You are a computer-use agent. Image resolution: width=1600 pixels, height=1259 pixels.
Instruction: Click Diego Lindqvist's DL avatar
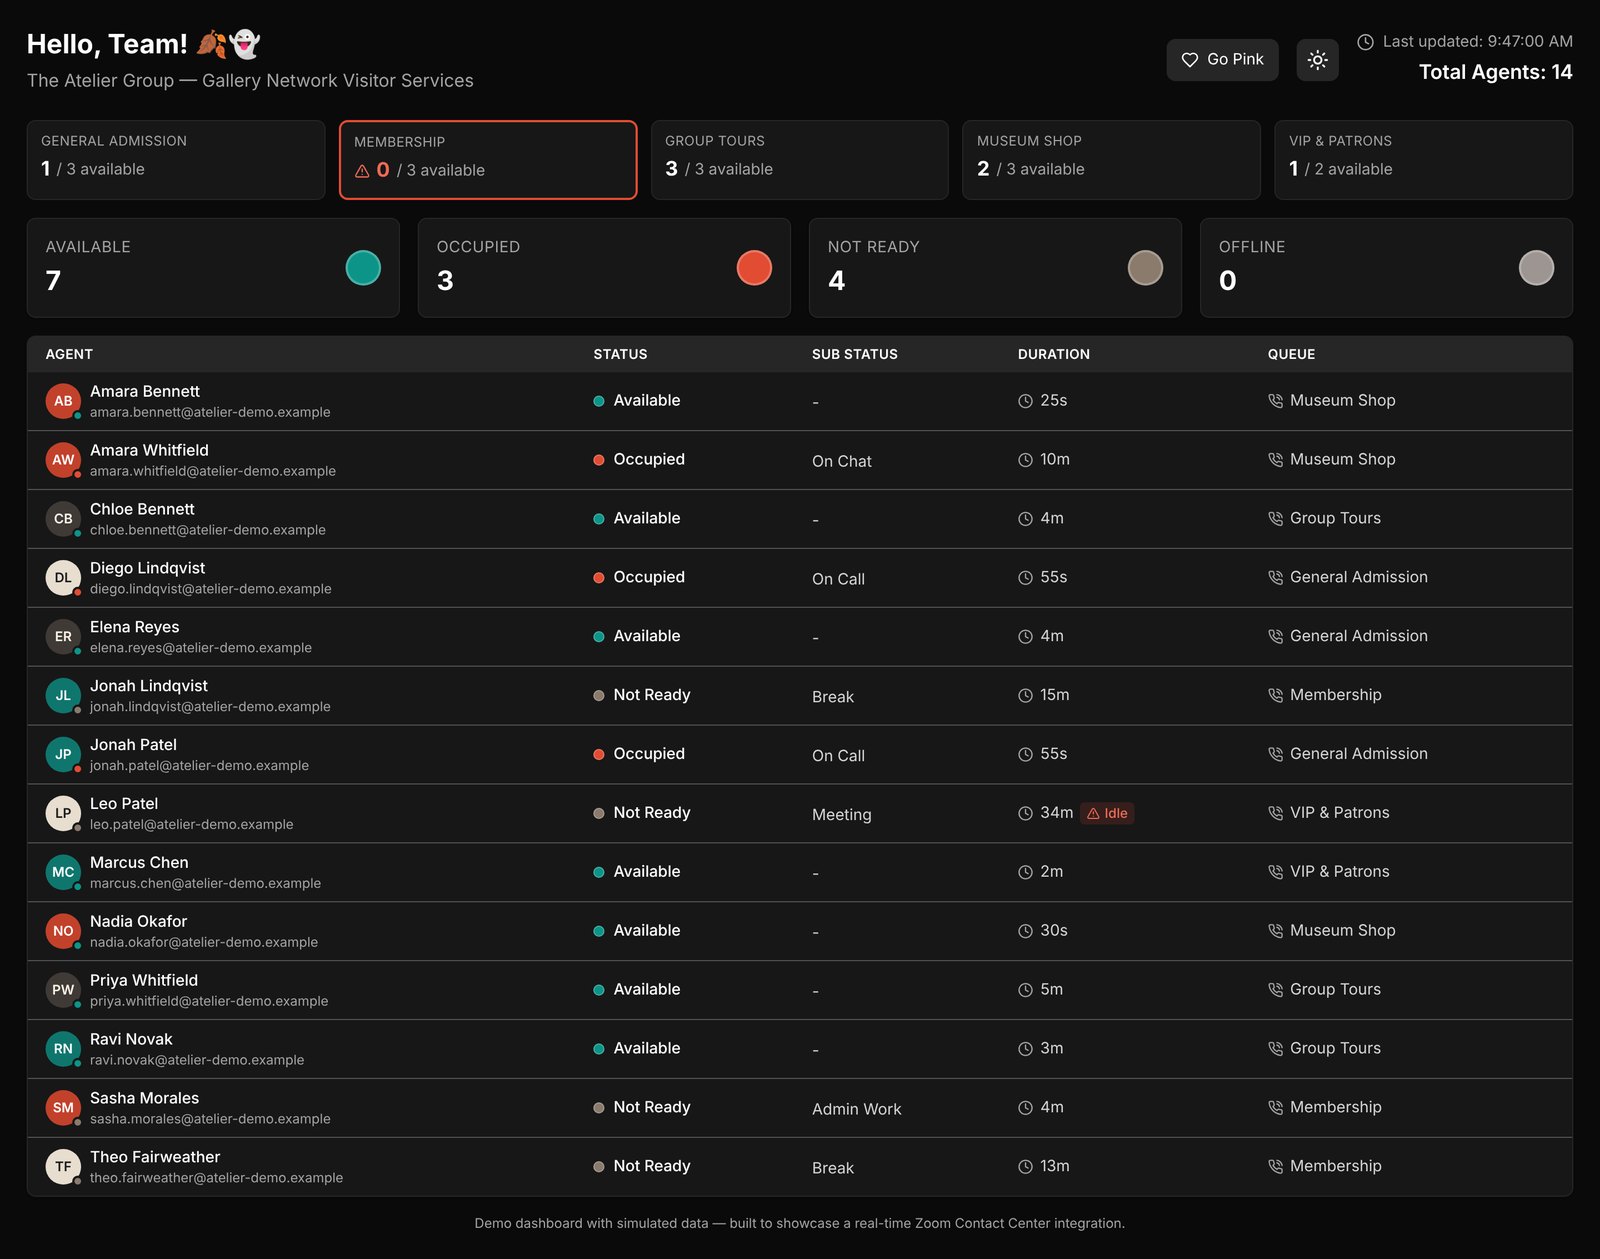click(63, 578)
